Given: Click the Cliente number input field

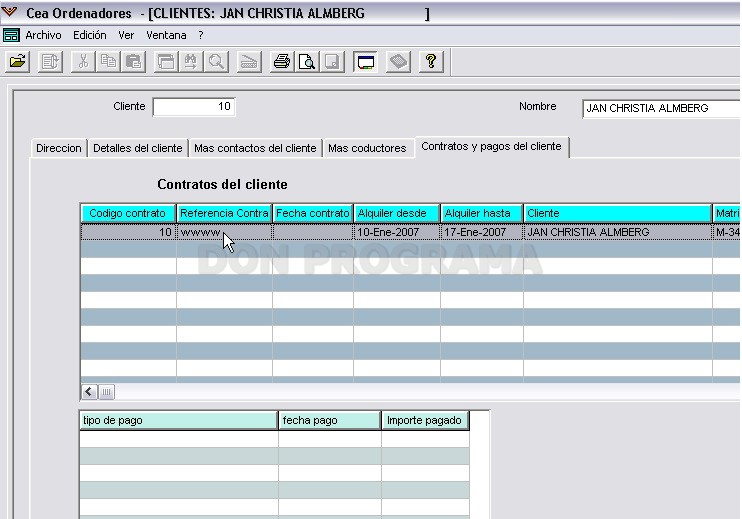Looking at the screenshot, I should 194,106.
